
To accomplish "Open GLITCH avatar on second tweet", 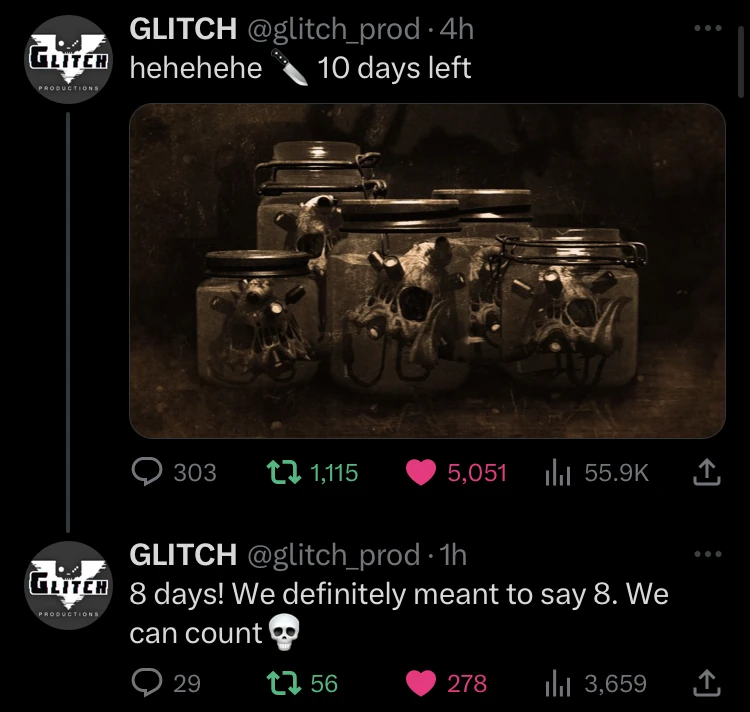I will click(68, 585).
